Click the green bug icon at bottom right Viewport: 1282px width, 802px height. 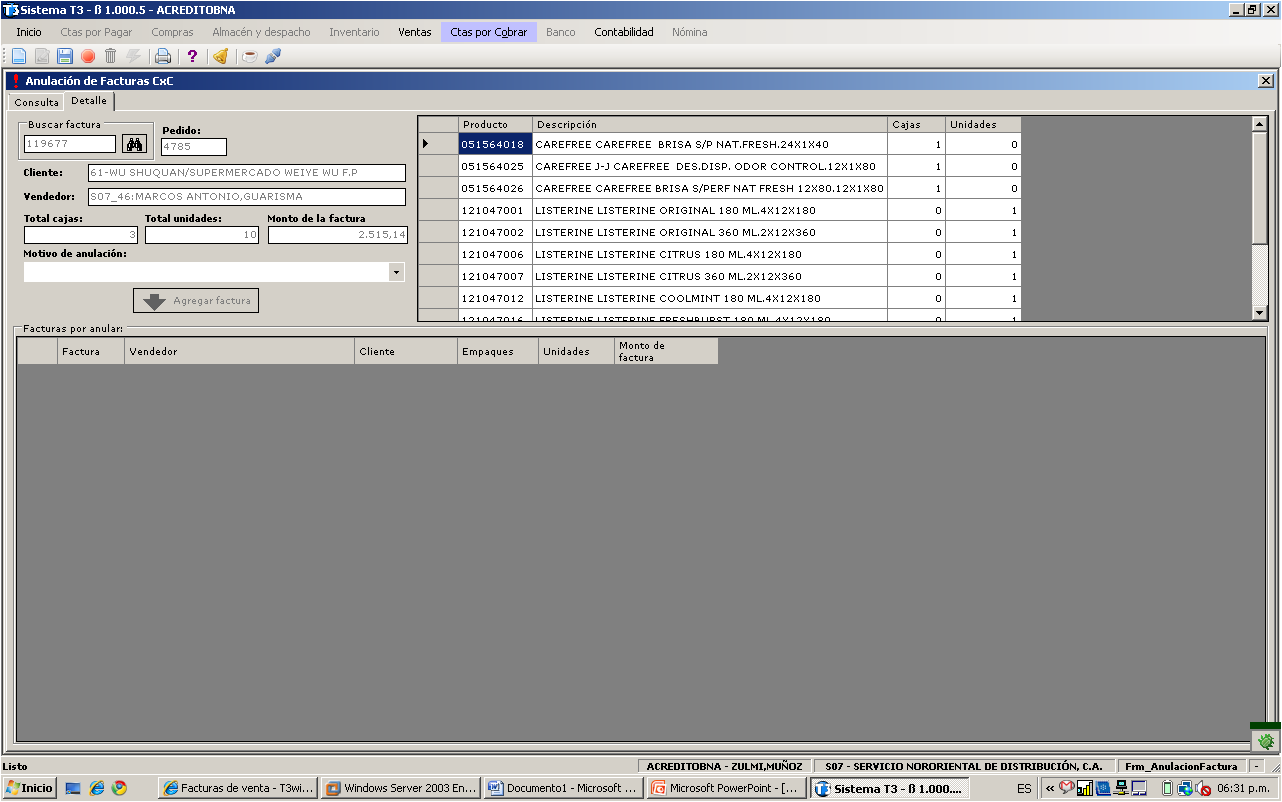tap(1266, 741)
